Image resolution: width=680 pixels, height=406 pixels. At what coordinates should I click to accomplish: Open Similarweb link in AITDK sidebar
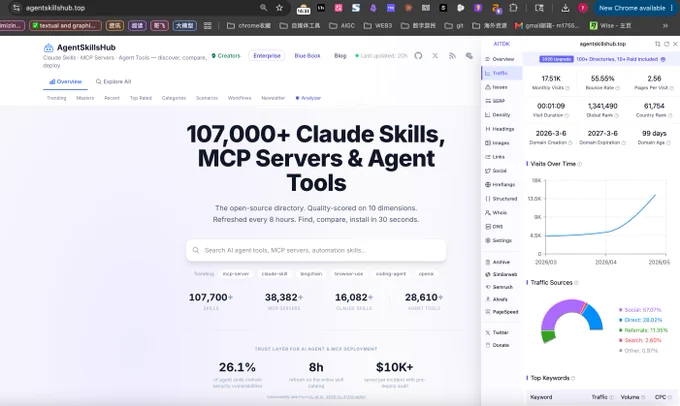501,274
